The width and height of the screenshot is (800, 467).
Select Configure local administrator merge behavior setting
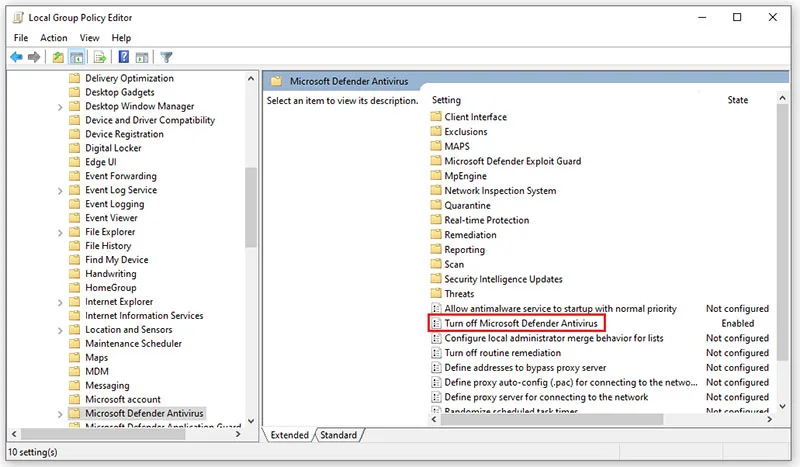click(554, 338)
